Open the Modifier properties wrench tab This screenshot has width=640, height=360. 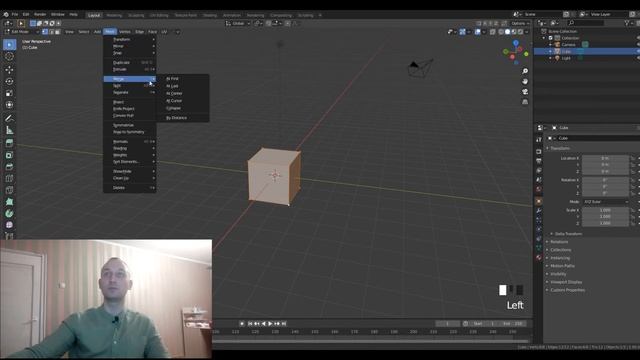539,211
